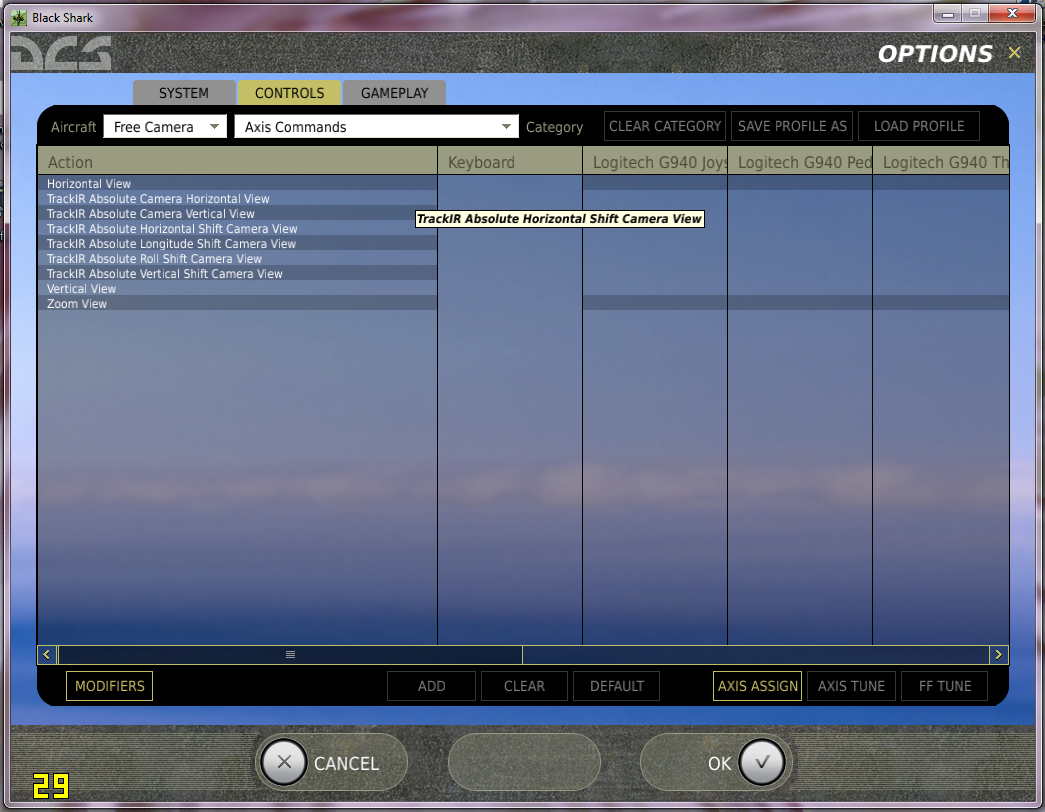The width and height of the screenshot is (1045, 812).
Task: Click the Logitech G940 Pedals column header
Action: click(800, 161)
